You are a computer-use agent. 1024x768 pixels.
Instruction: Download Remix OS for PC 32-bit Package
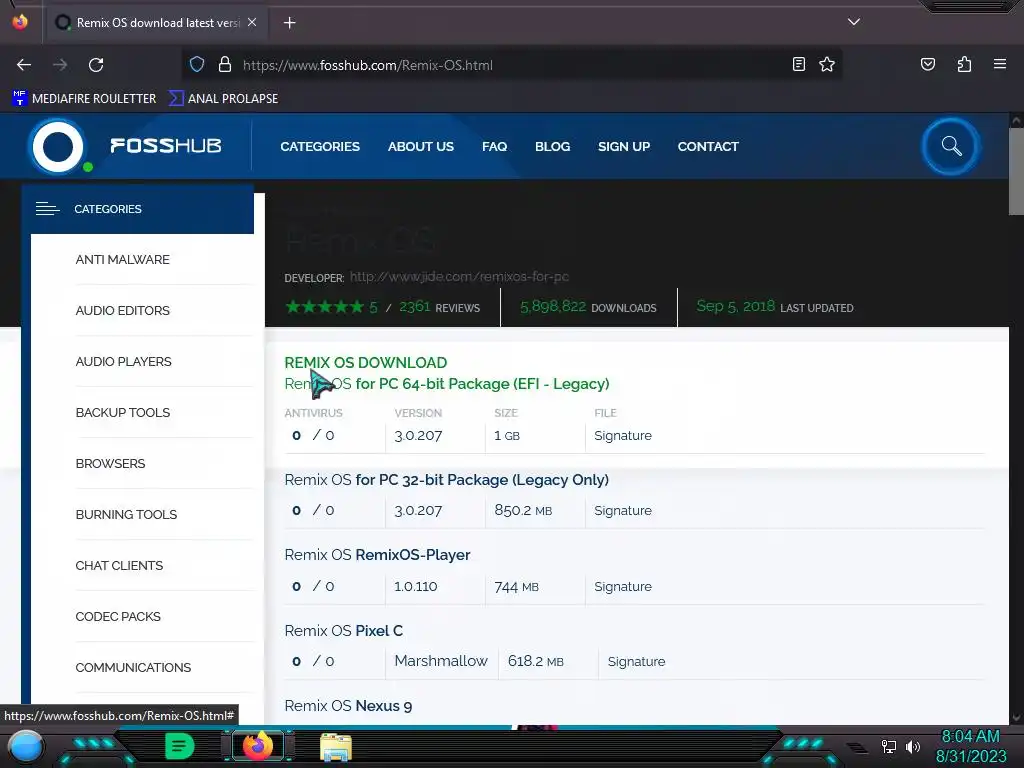(x=447, y=479)
